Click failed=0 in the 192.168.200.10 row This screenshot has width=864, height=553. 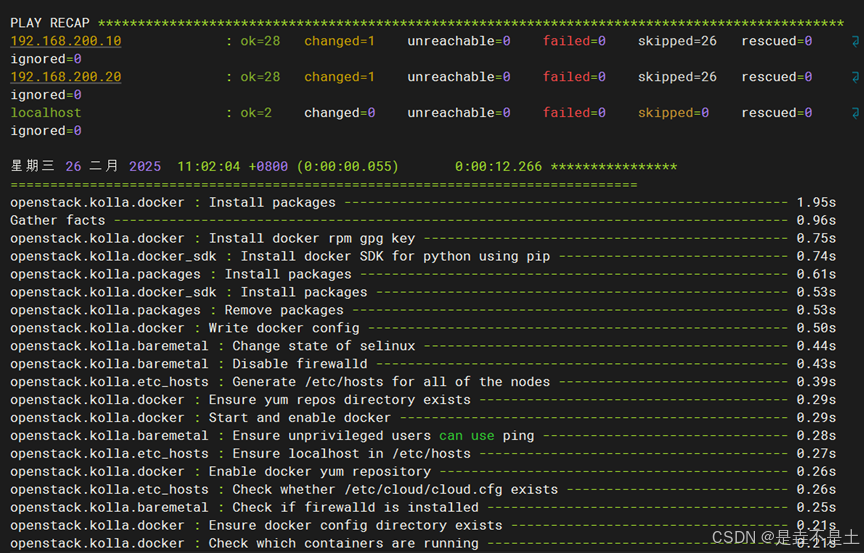(x=574, y=41)
